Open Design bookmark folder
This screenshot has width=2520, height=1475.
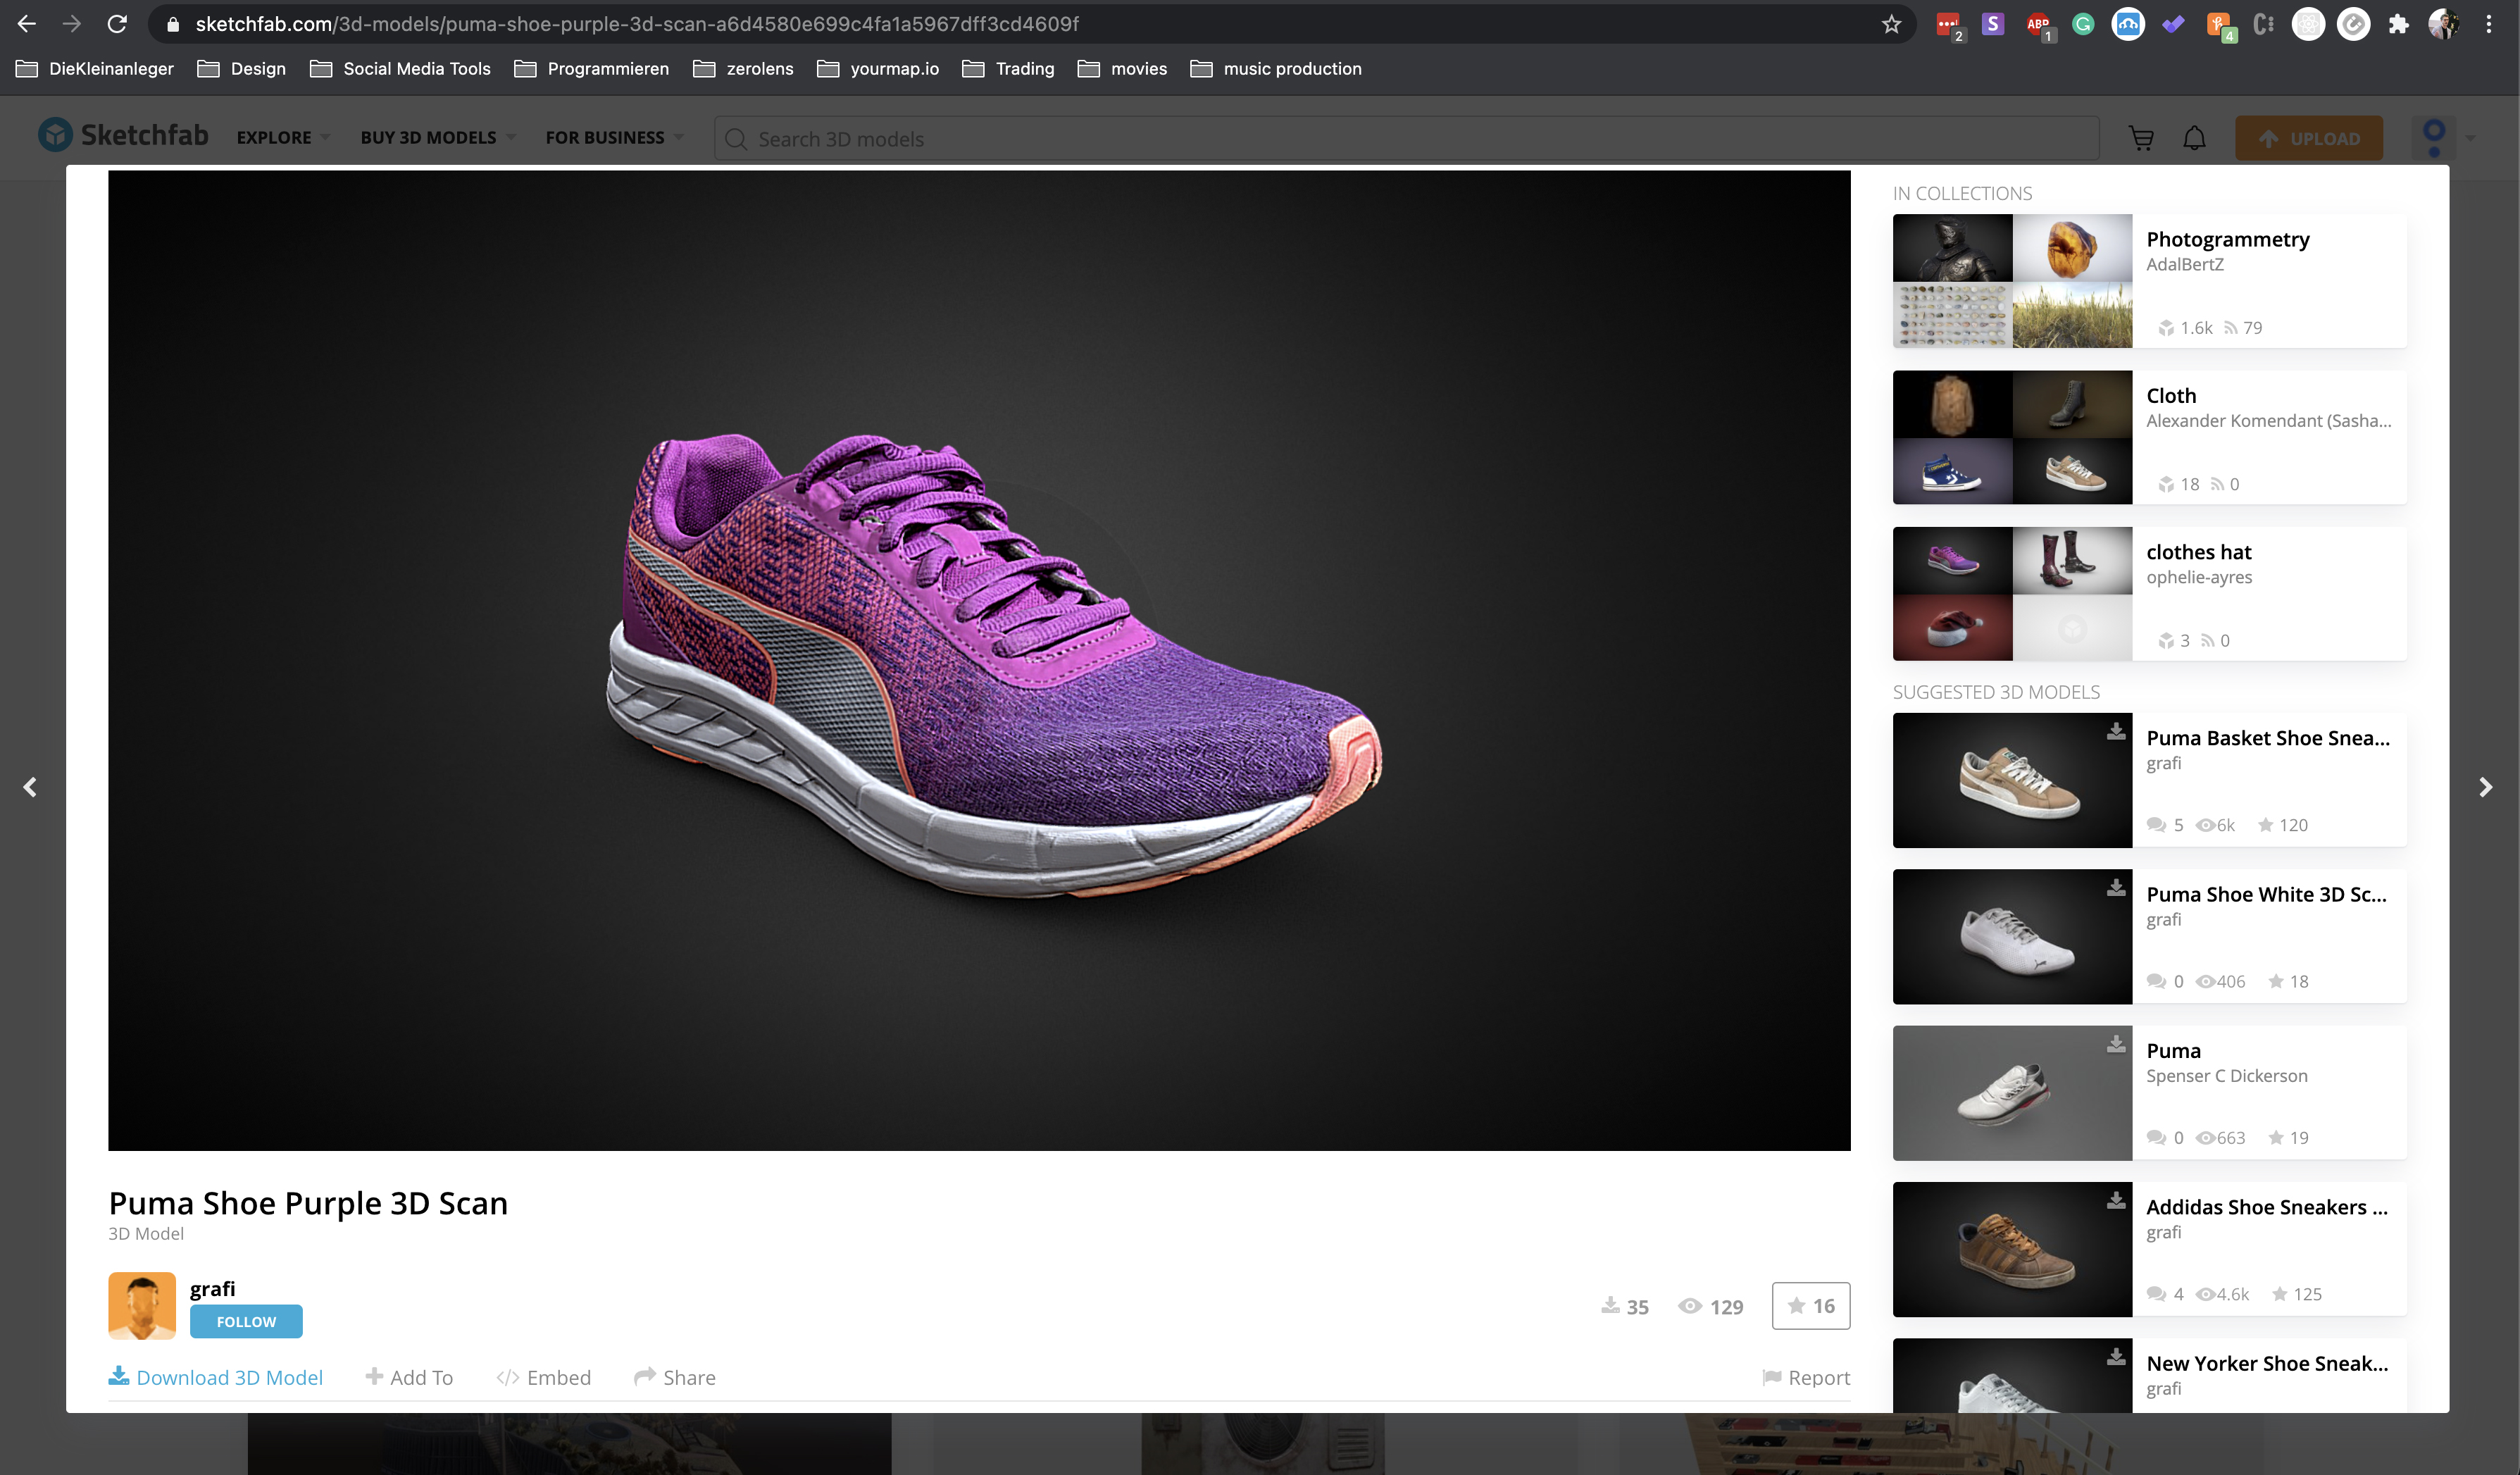241,68
